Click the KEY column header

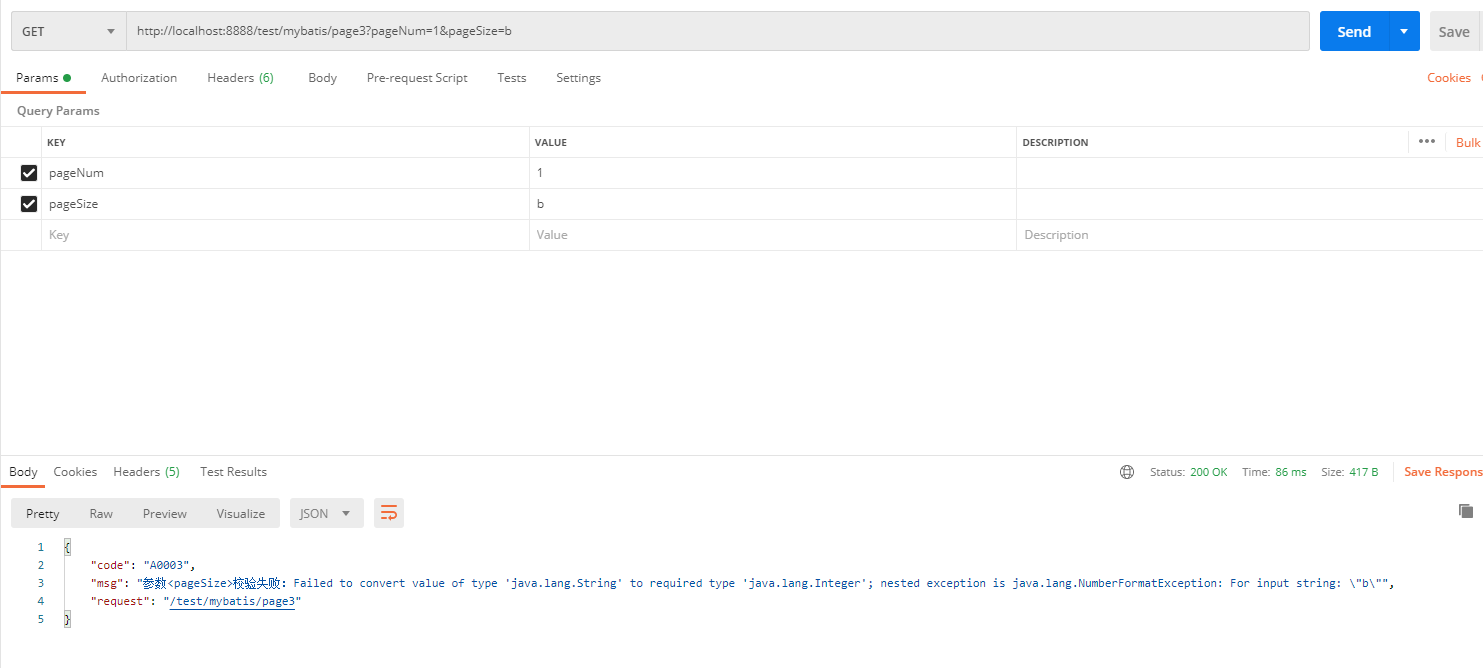click(x=56, y=142)
